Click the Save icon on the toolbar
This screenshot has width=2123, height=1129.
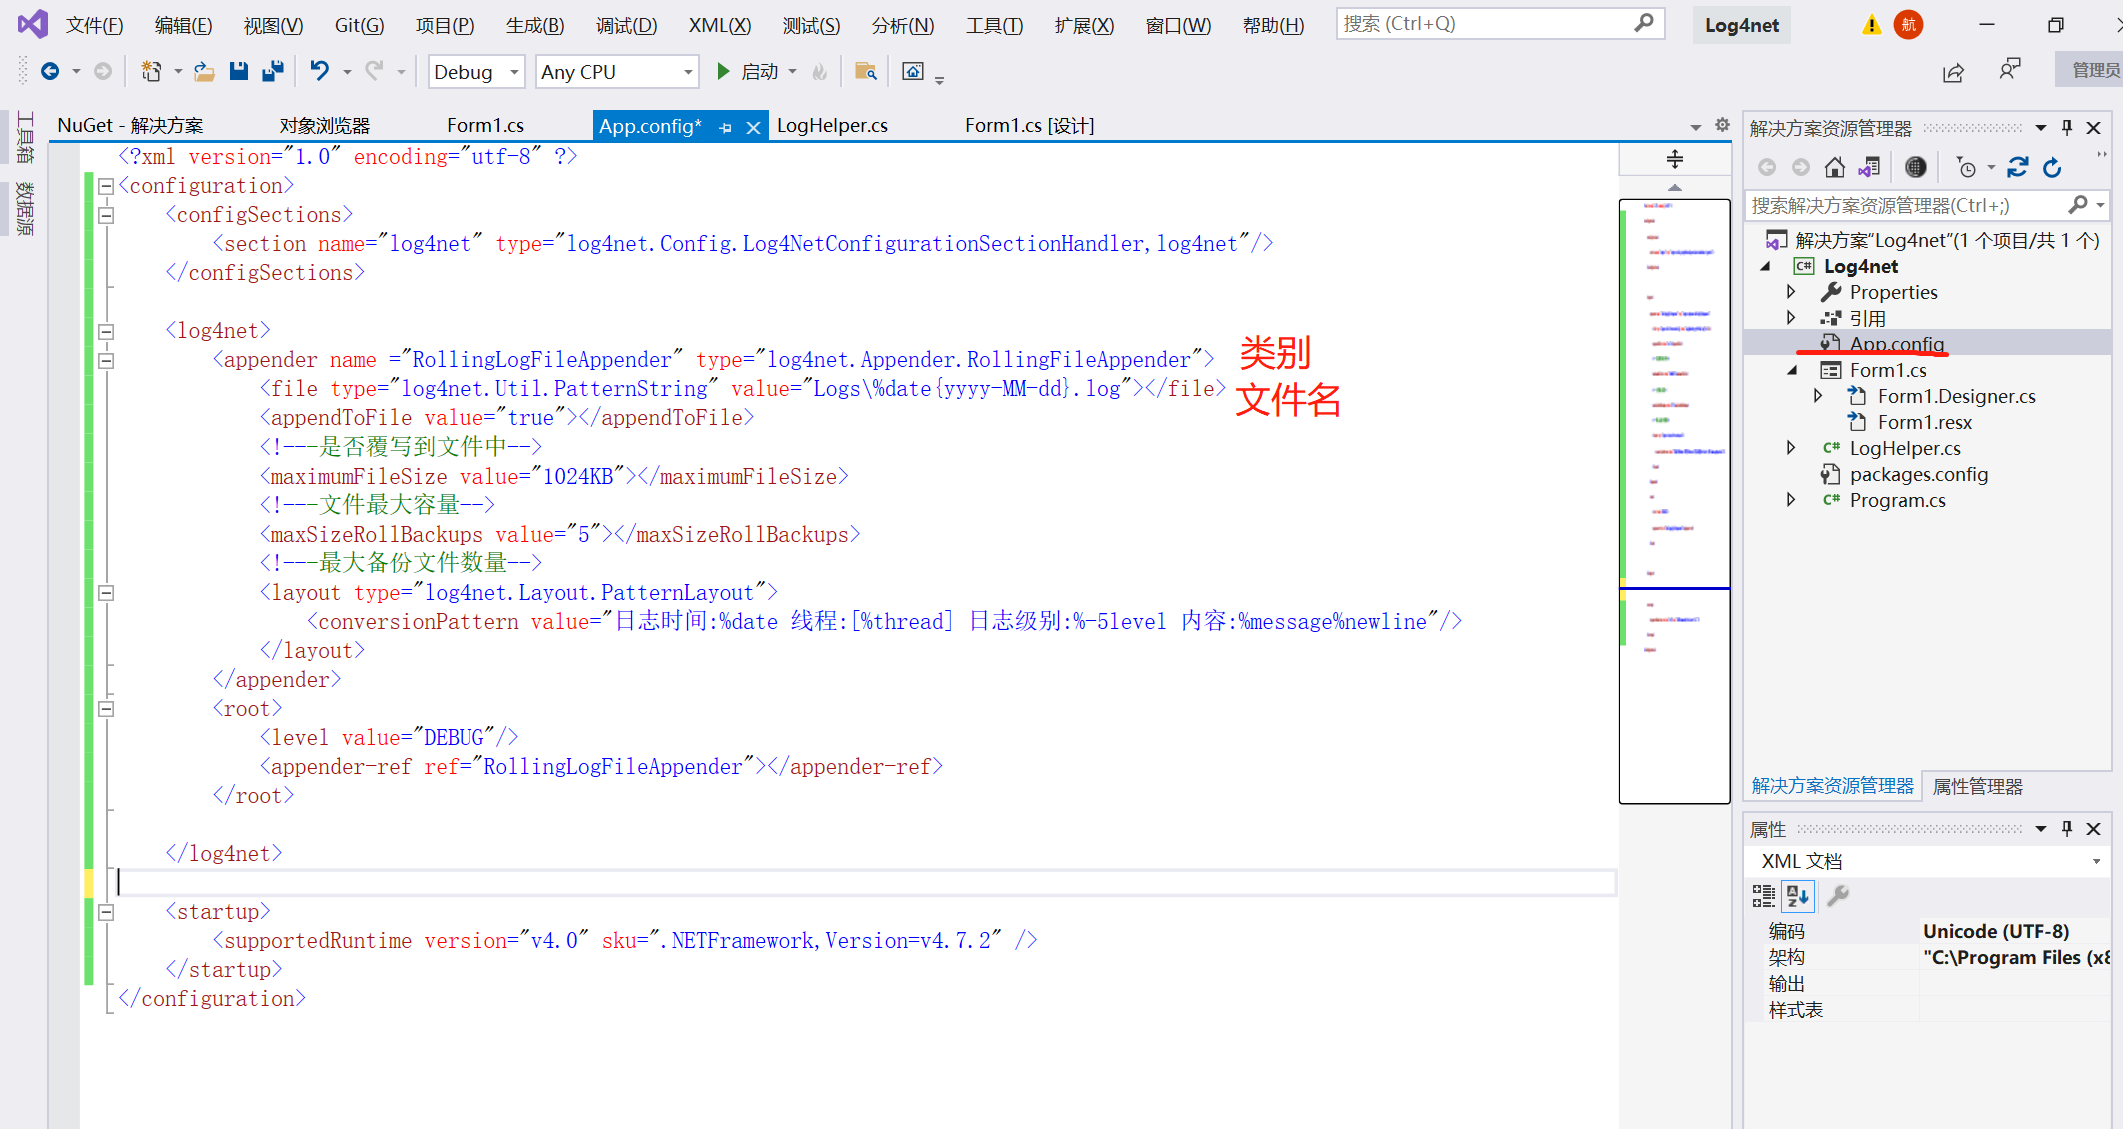click(x=238, y=71)
